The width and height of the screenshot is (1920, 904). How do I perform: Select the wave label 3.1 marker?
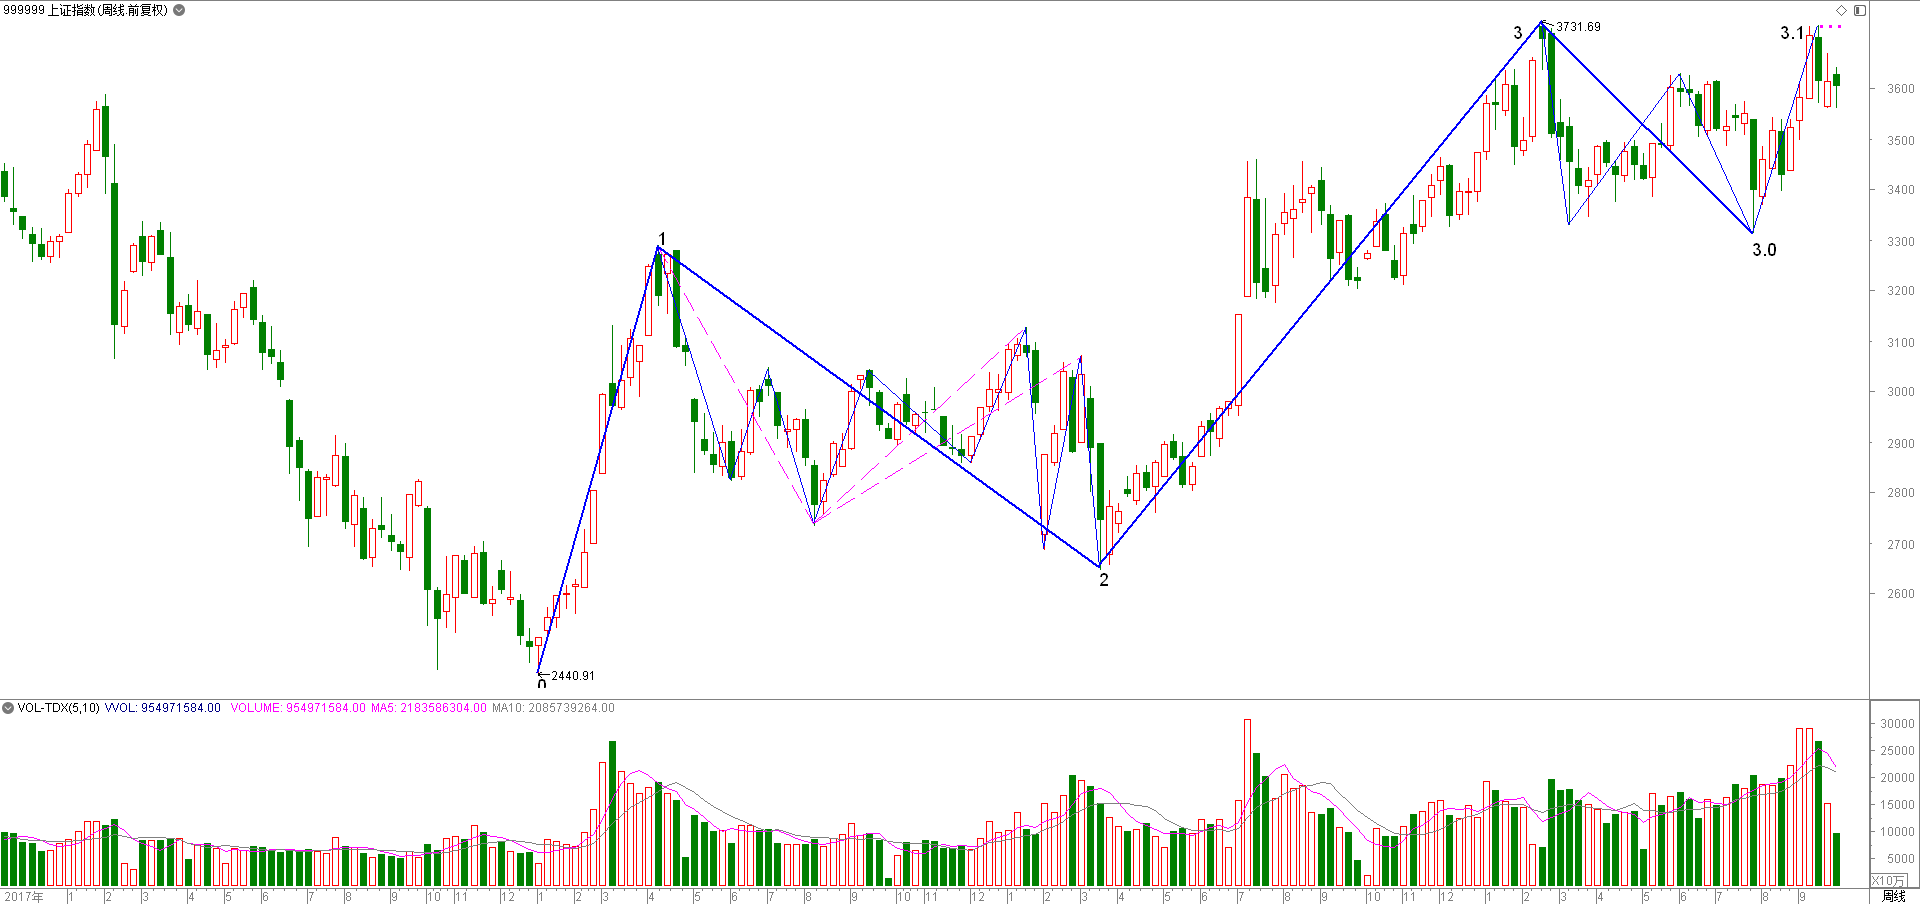pos(1792,33)
